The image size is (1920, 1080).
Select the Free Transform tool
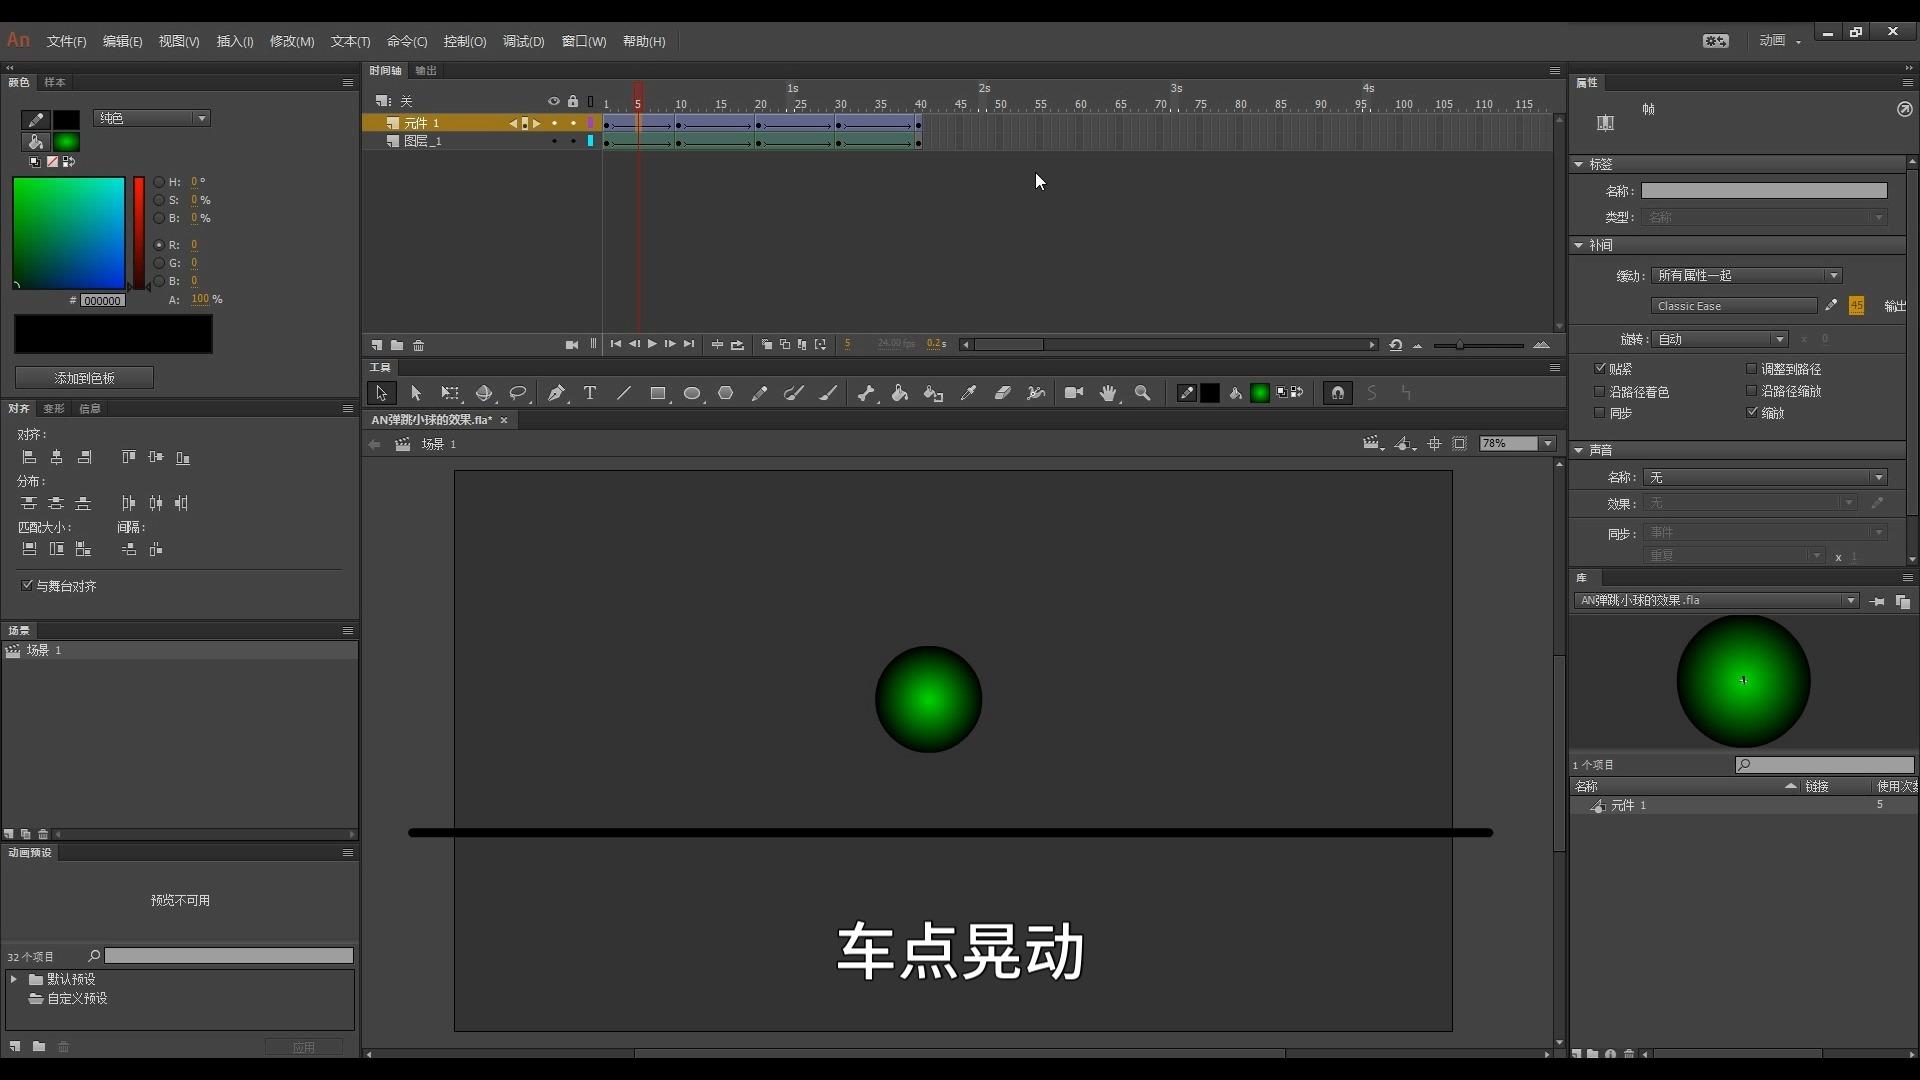(x=448, y=392)
